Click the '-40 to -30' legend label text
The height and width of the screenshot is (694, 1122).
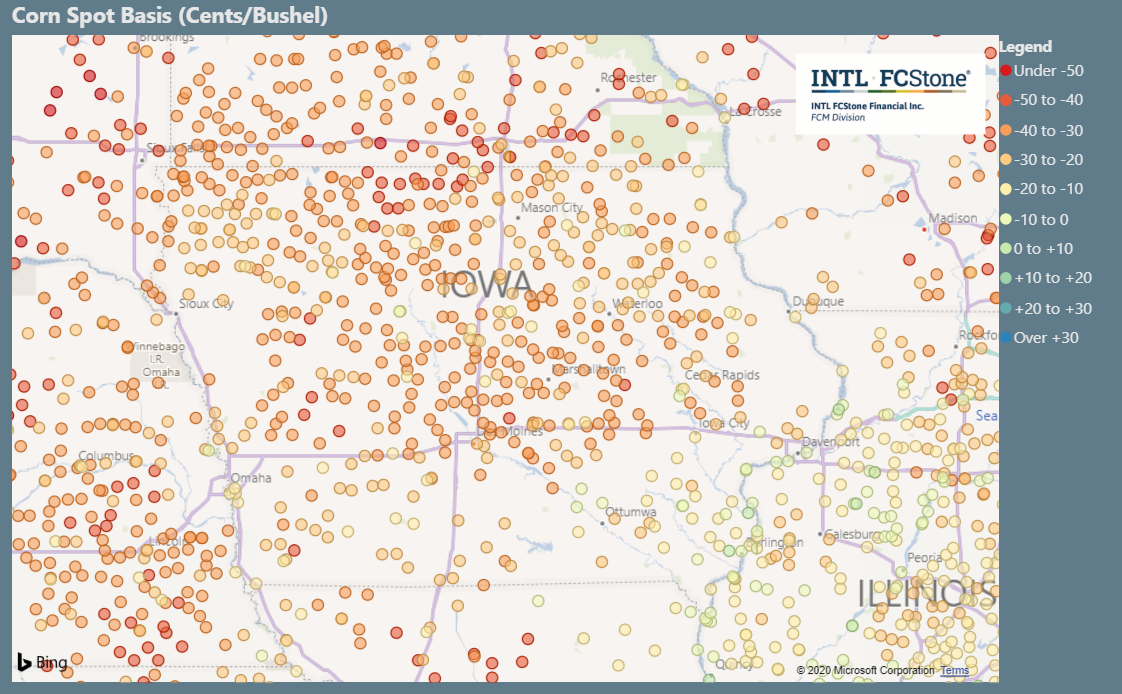[1048, 130]
